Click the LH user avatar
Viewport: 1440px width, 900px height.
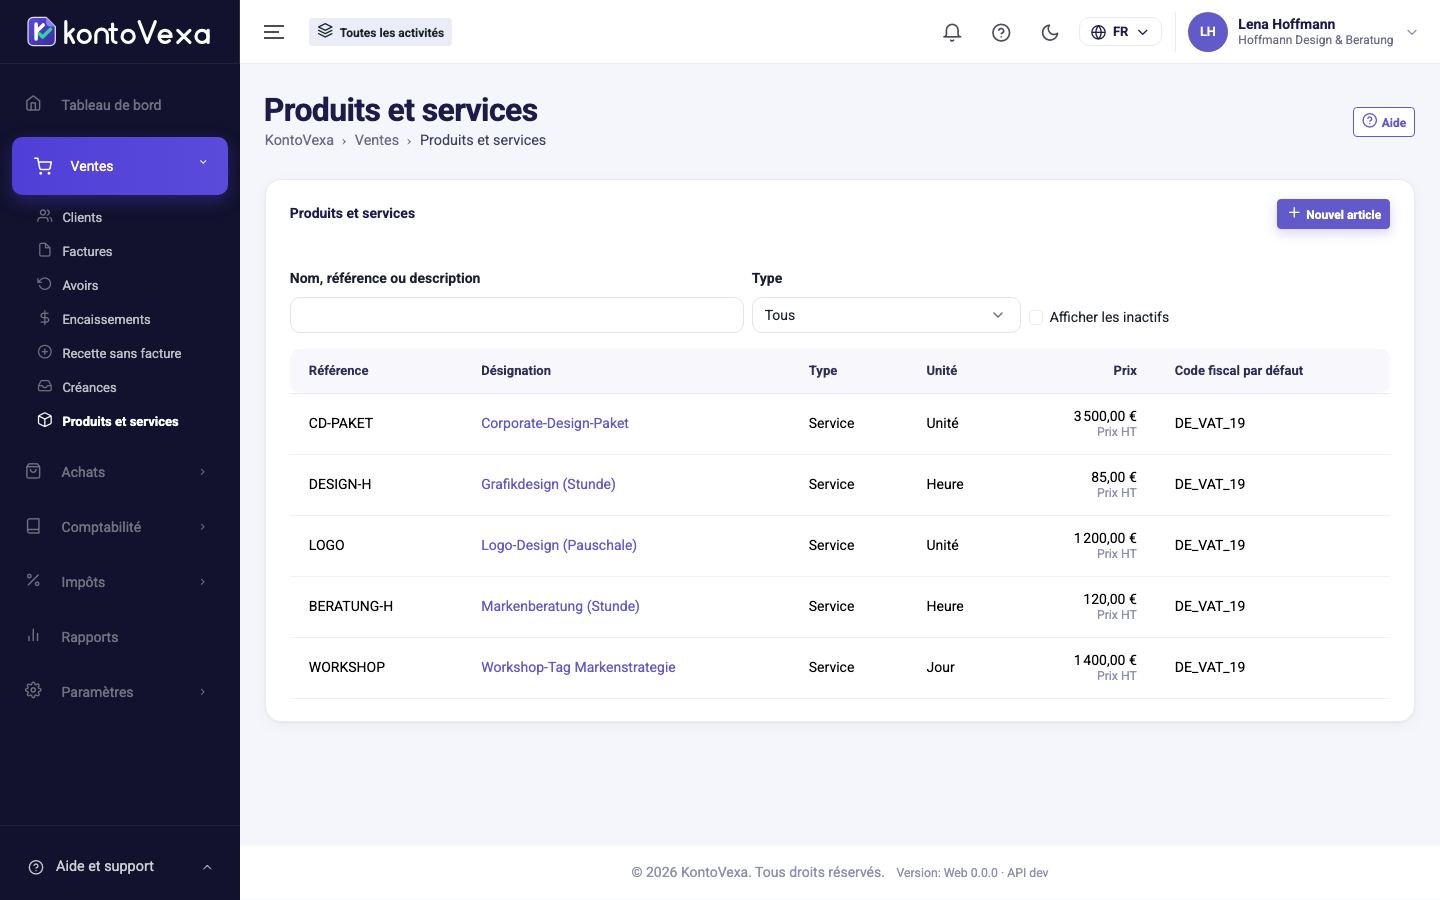coord(1207,32)
